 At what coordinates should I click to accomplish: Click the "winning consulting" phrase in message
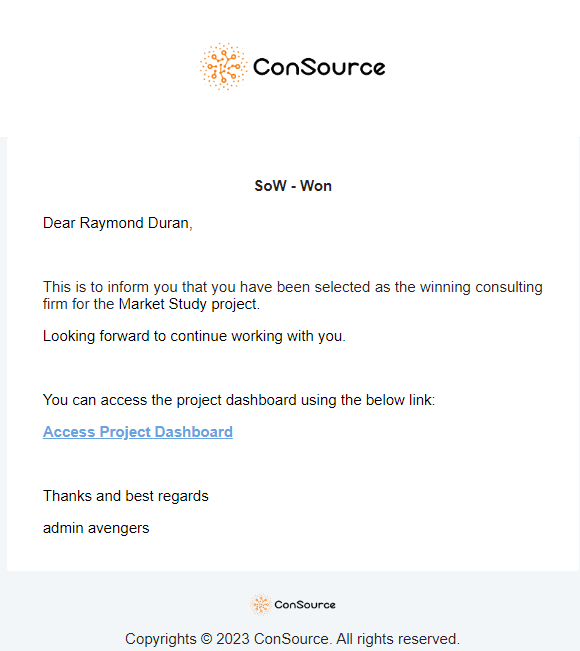481,287
